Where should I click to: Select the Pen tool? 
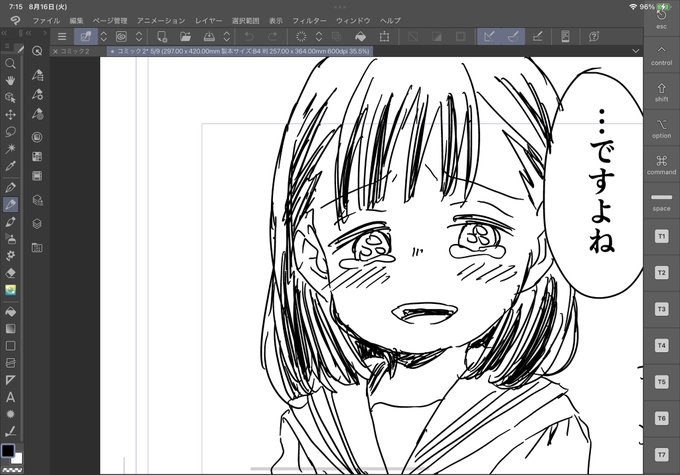[x=10, y=187]
